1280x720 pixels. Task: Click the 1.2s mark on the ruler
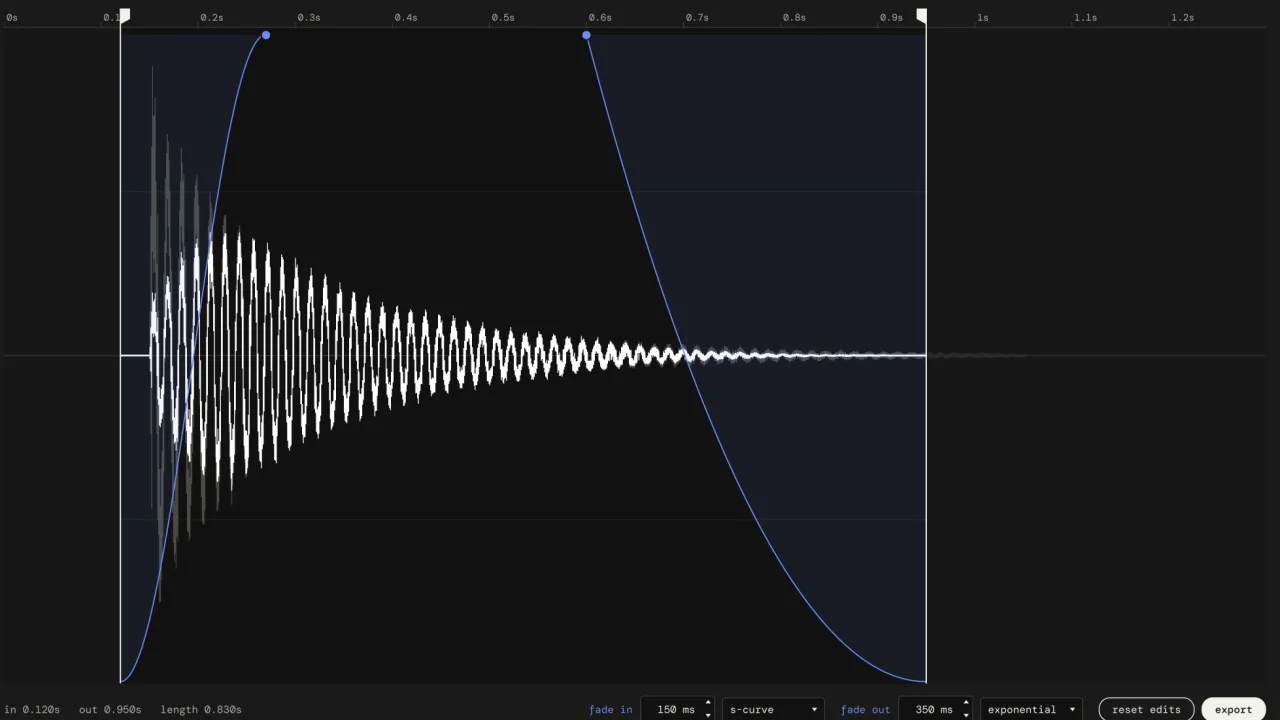(1182, 17)
